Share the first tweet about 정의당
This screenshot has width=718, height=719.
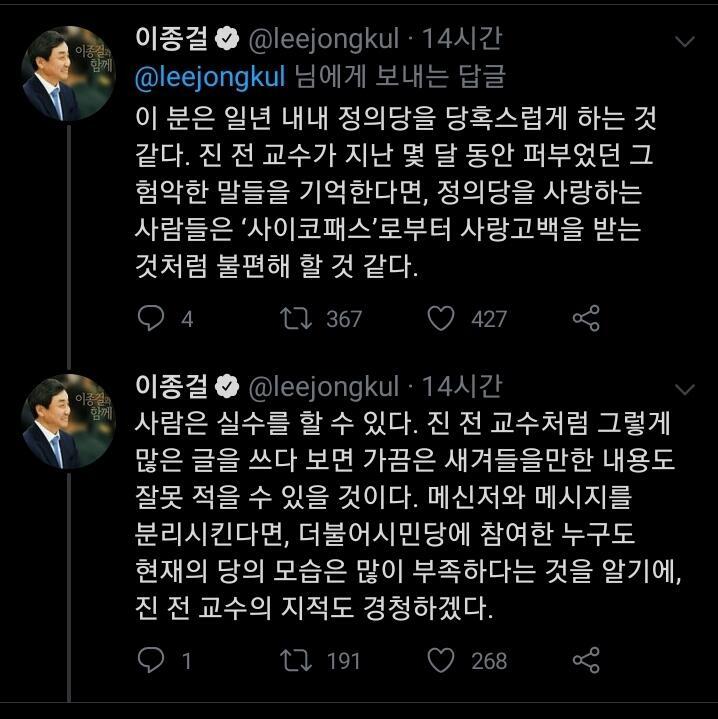click(585, 318)
